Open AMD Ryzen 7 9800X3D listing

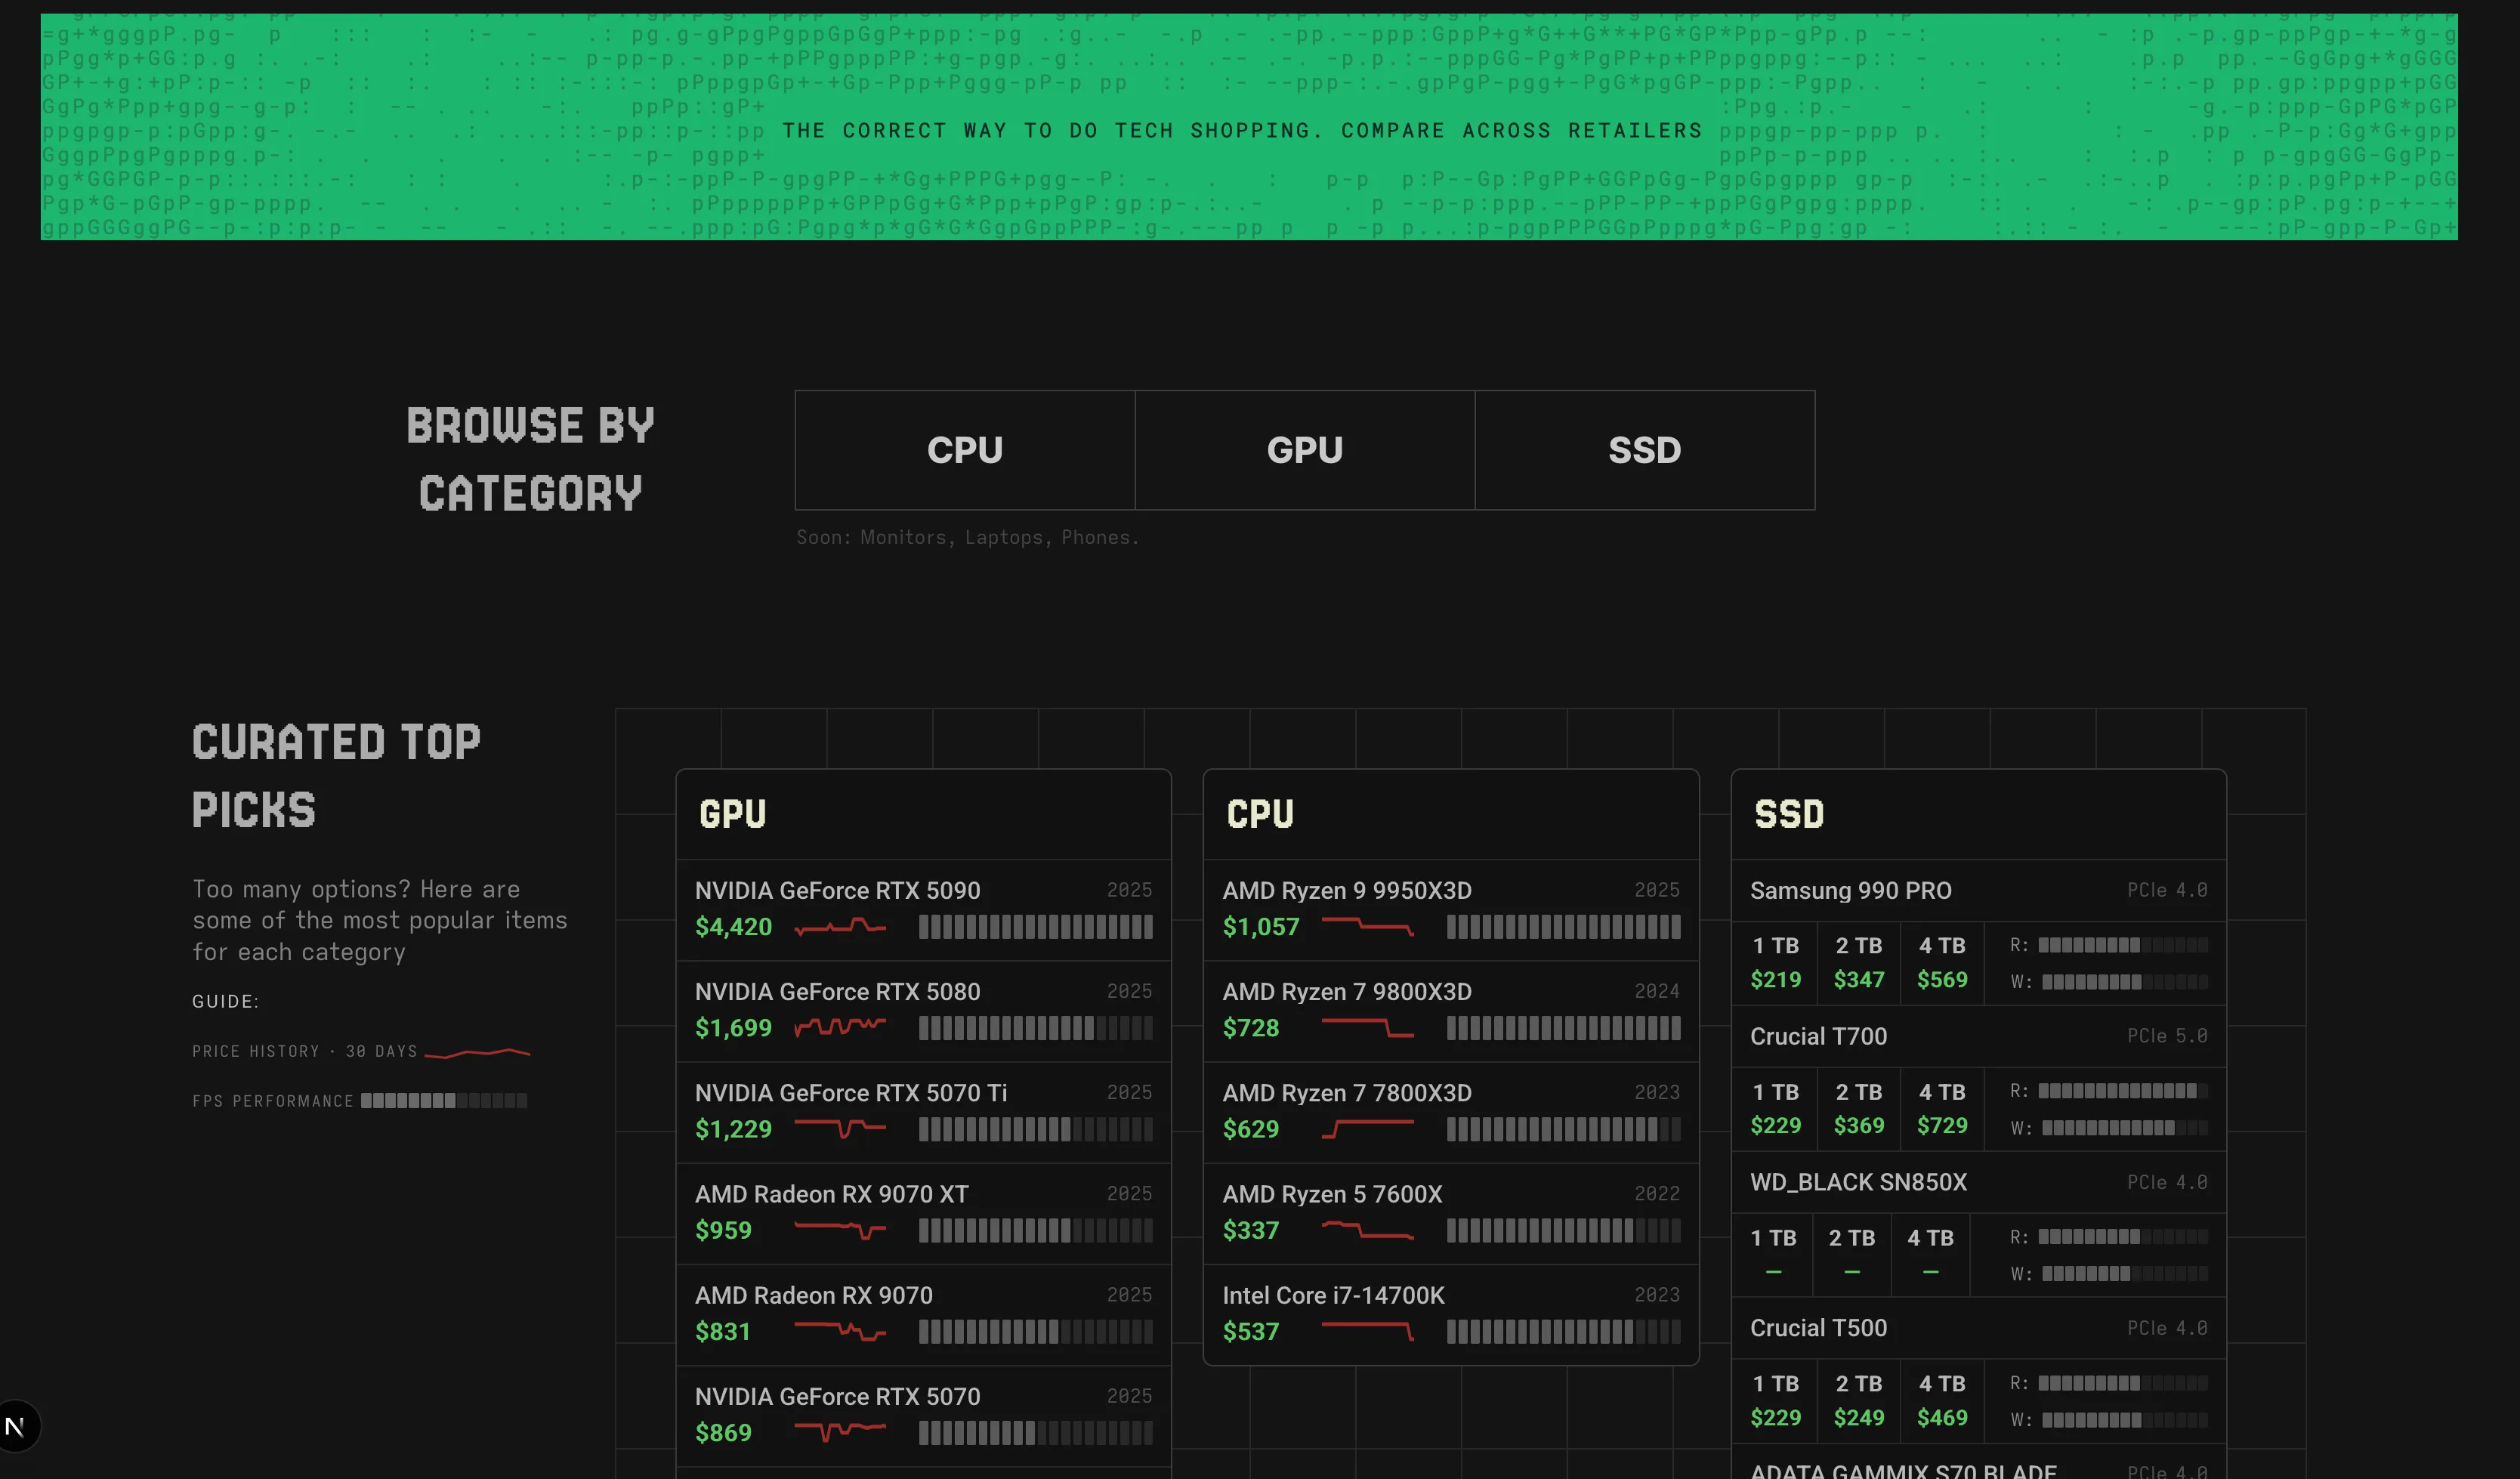click(1346, 991)
